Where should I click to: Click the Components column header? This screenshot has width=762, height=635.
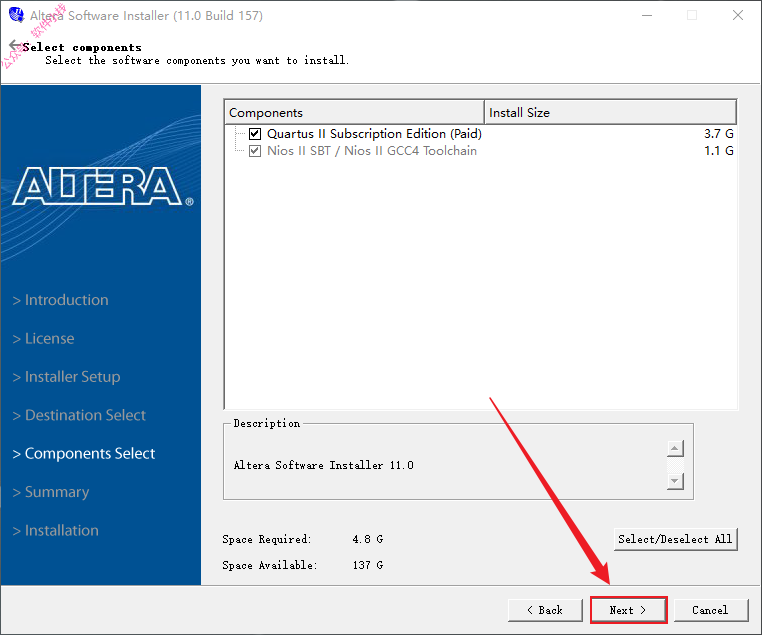point(354,112)
